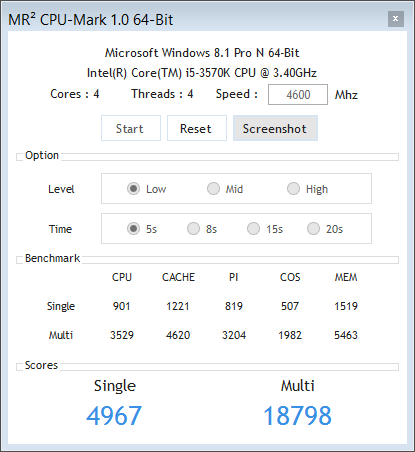Click the single MEM value 1519

346,306
